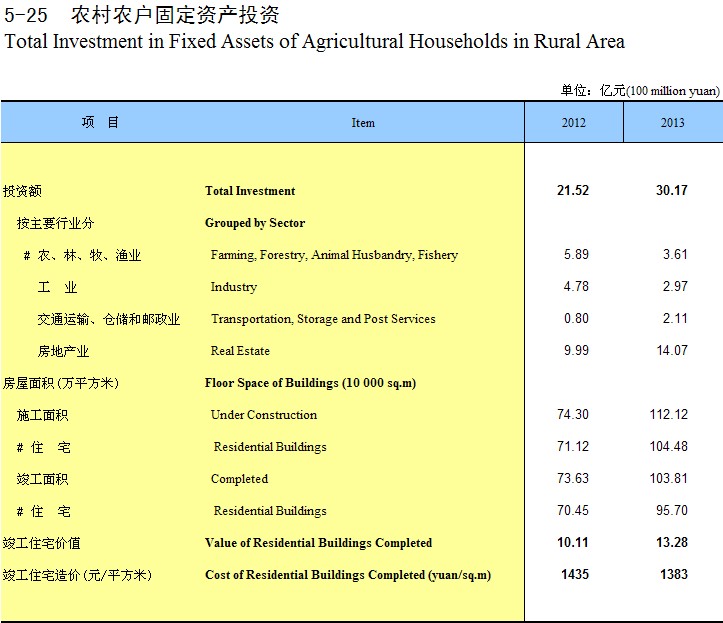Select the Grouped by Sector label
The width and height of the screenshot is (723, 623).
pos(255,223)
